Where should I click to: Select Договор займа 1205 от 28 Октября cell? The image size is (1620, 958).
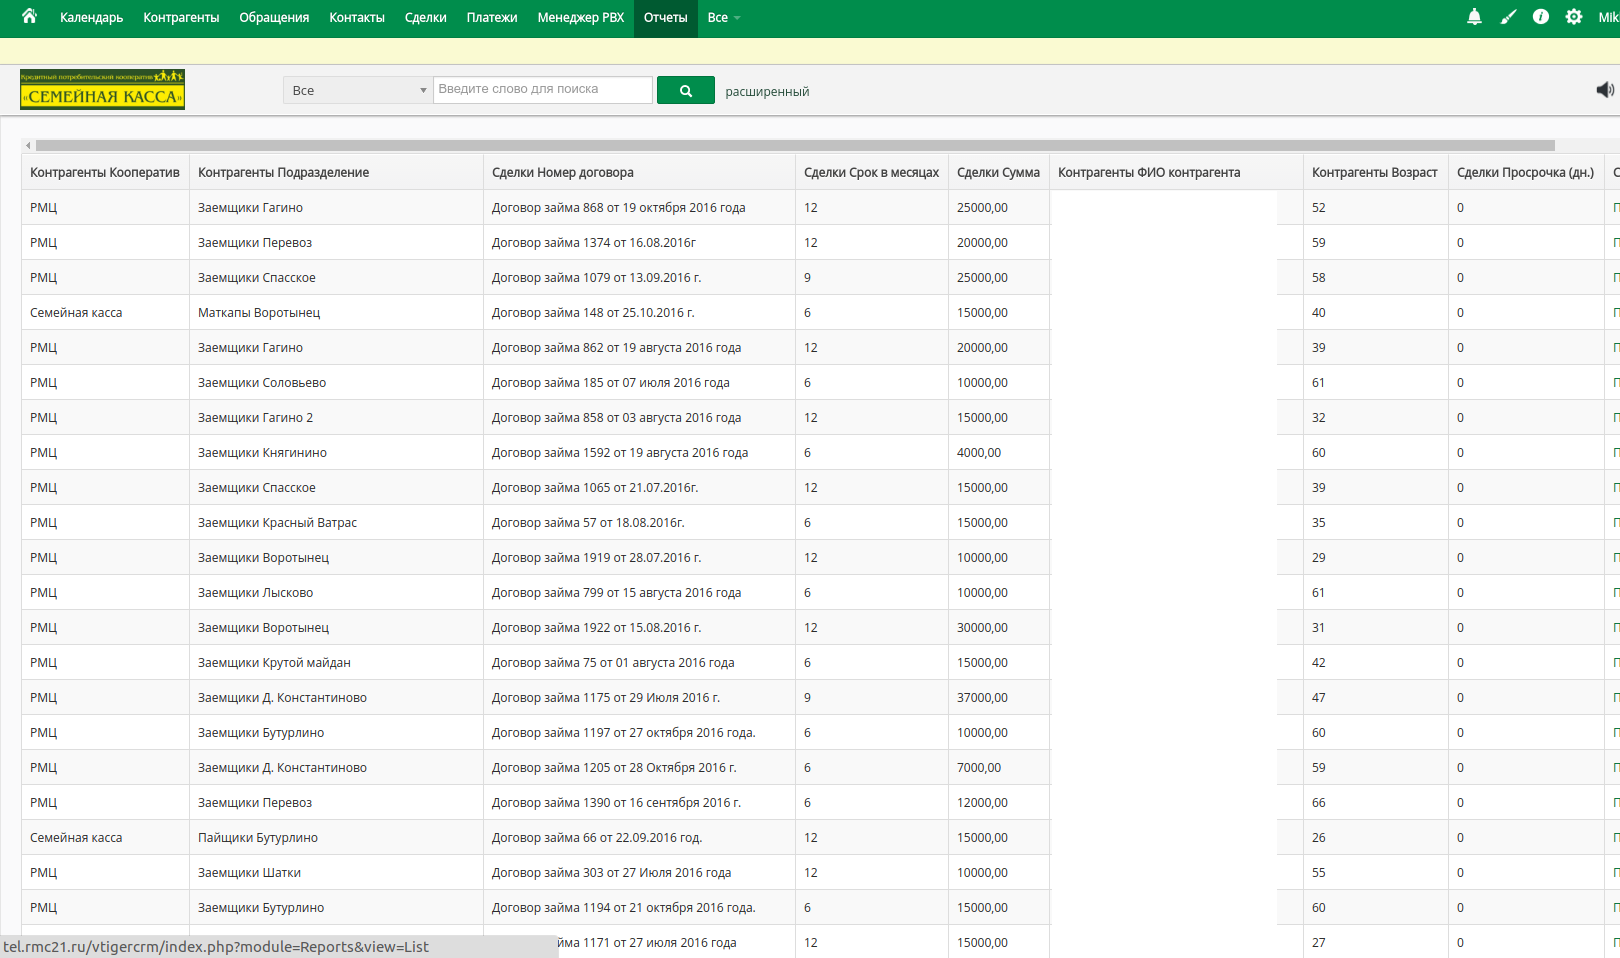coord(639,767)
